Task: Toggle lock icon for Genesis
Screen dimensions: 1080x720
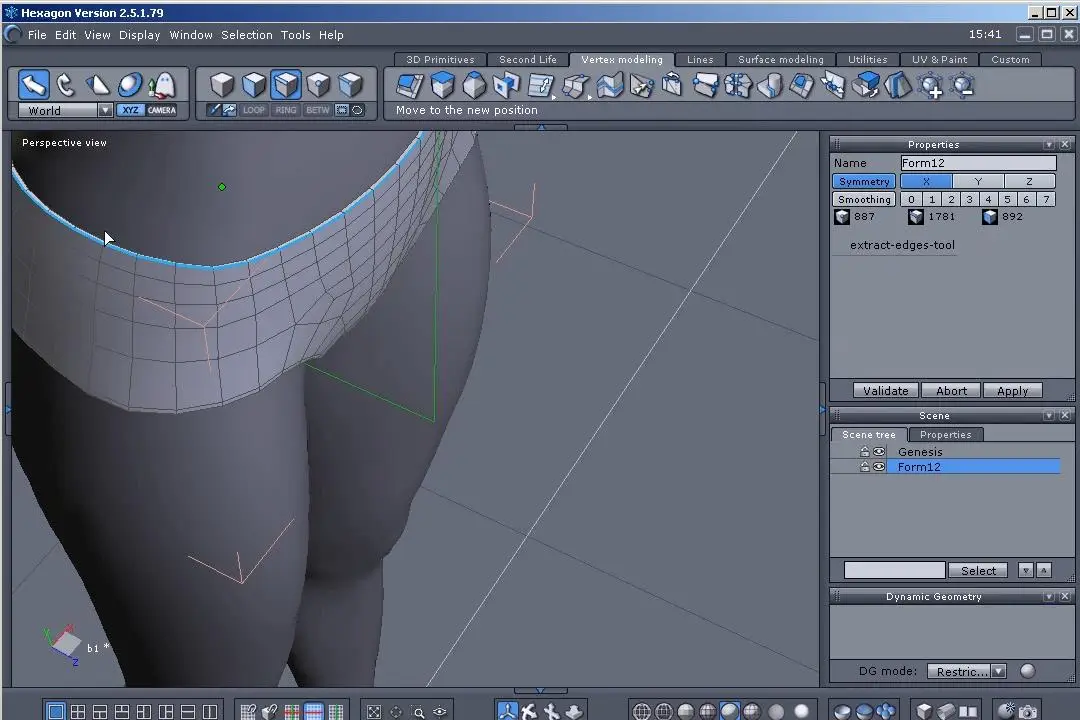Action: point(864,452)
